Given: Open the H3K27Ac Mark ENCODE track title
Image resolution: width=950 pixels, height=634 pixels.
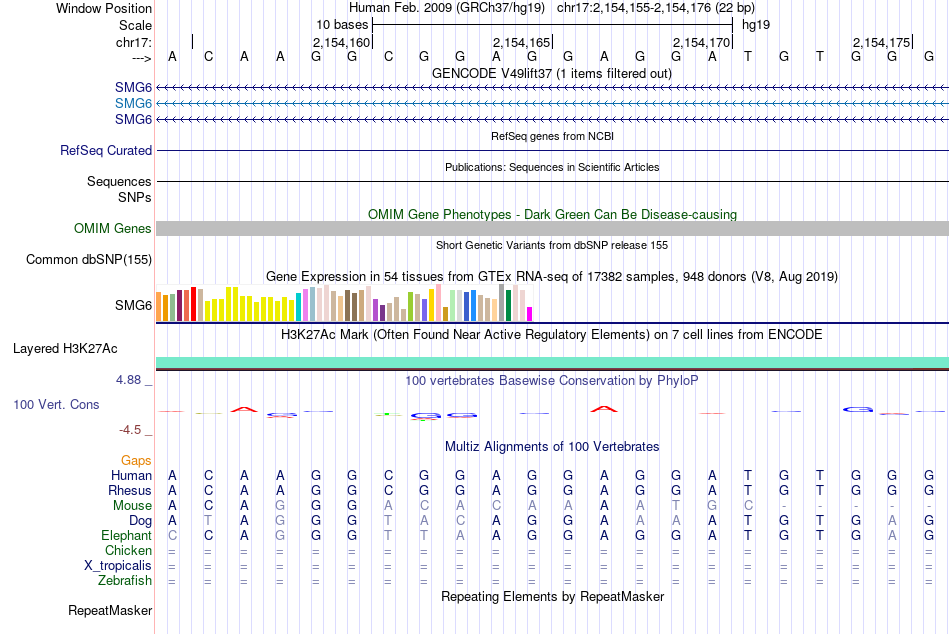Looking at the screenshot, I should pos(551,335).
